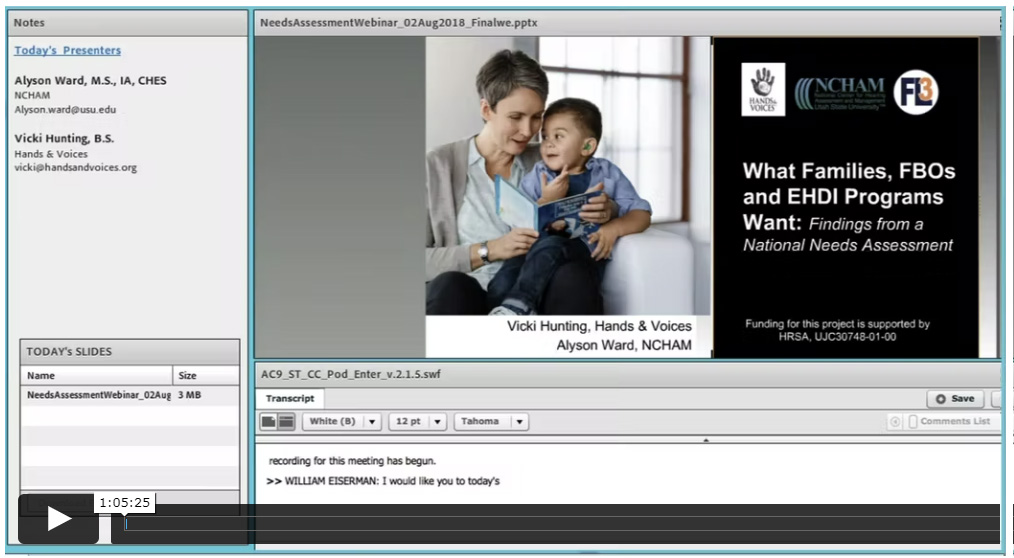Viewport: 1014px width, 558px height.
Task: Open Today's Presenters link
Action: point(68,50)
